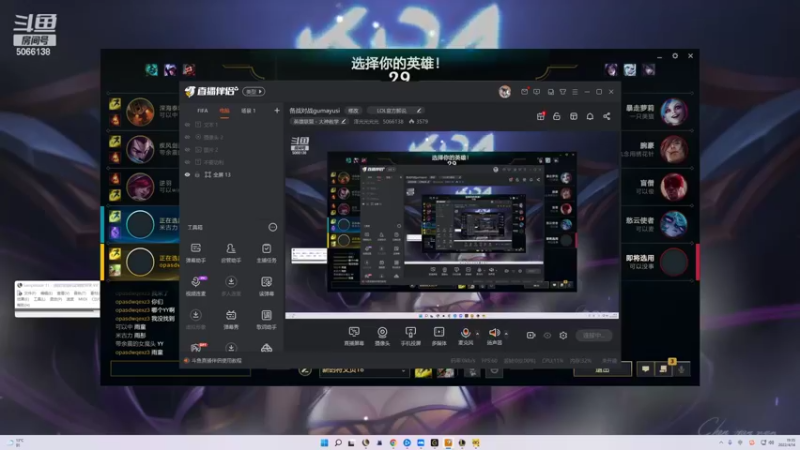This screenshot has width=800, height=450.
Task: Click the padlock icon in stream header
Action: click(x=557, y=116)
